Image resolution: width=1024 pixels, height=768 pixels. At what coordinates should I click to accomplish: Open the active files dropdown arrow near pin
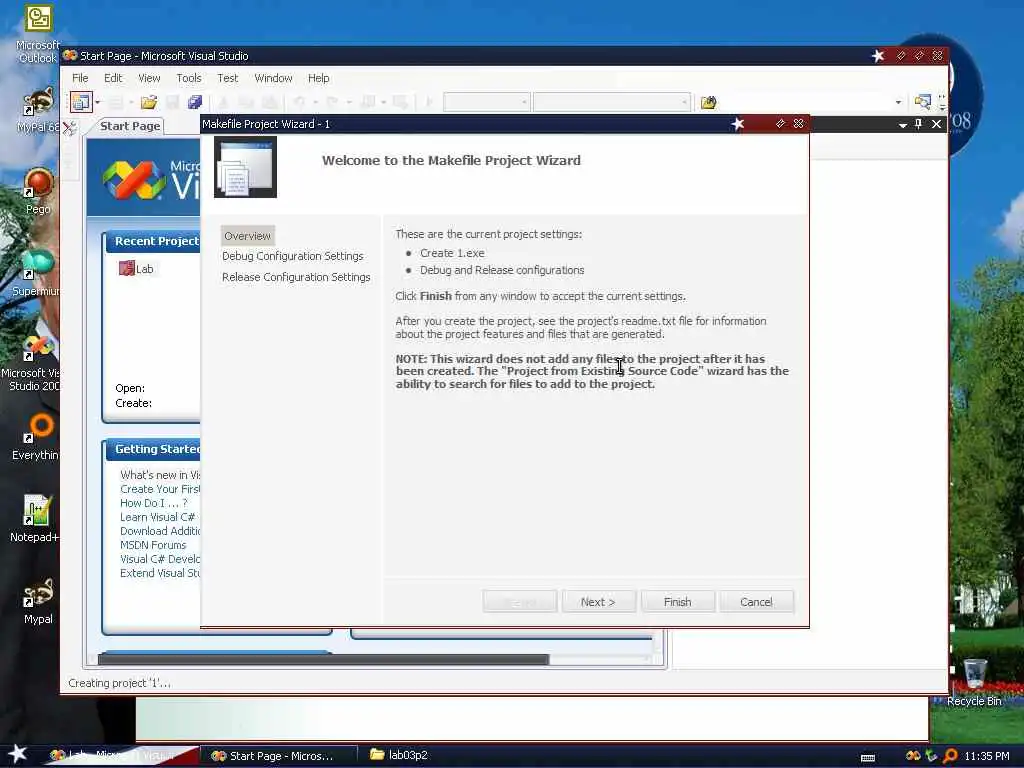click(903, 125)
